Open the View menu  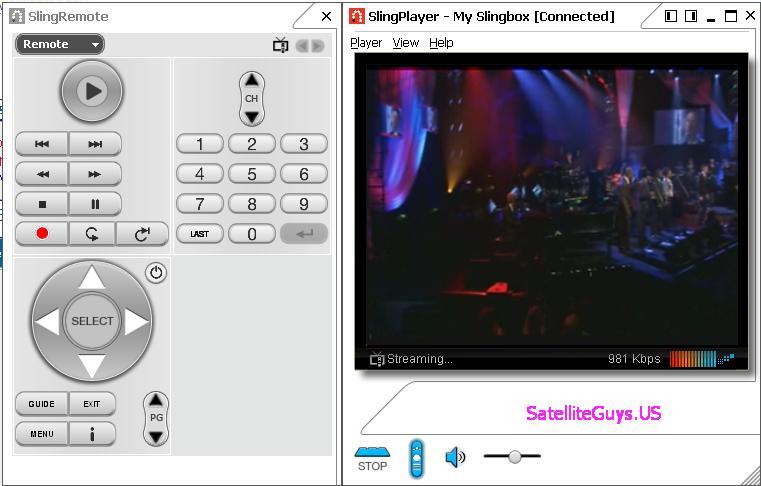406,43
